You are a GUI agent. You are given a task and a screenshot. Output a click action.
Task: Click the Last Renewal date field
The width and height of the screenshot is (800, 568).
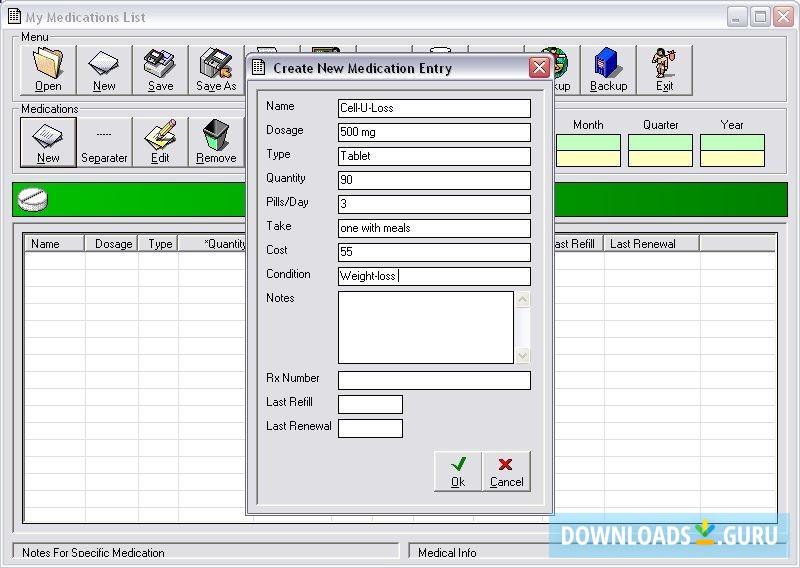(x=370, y=428)
